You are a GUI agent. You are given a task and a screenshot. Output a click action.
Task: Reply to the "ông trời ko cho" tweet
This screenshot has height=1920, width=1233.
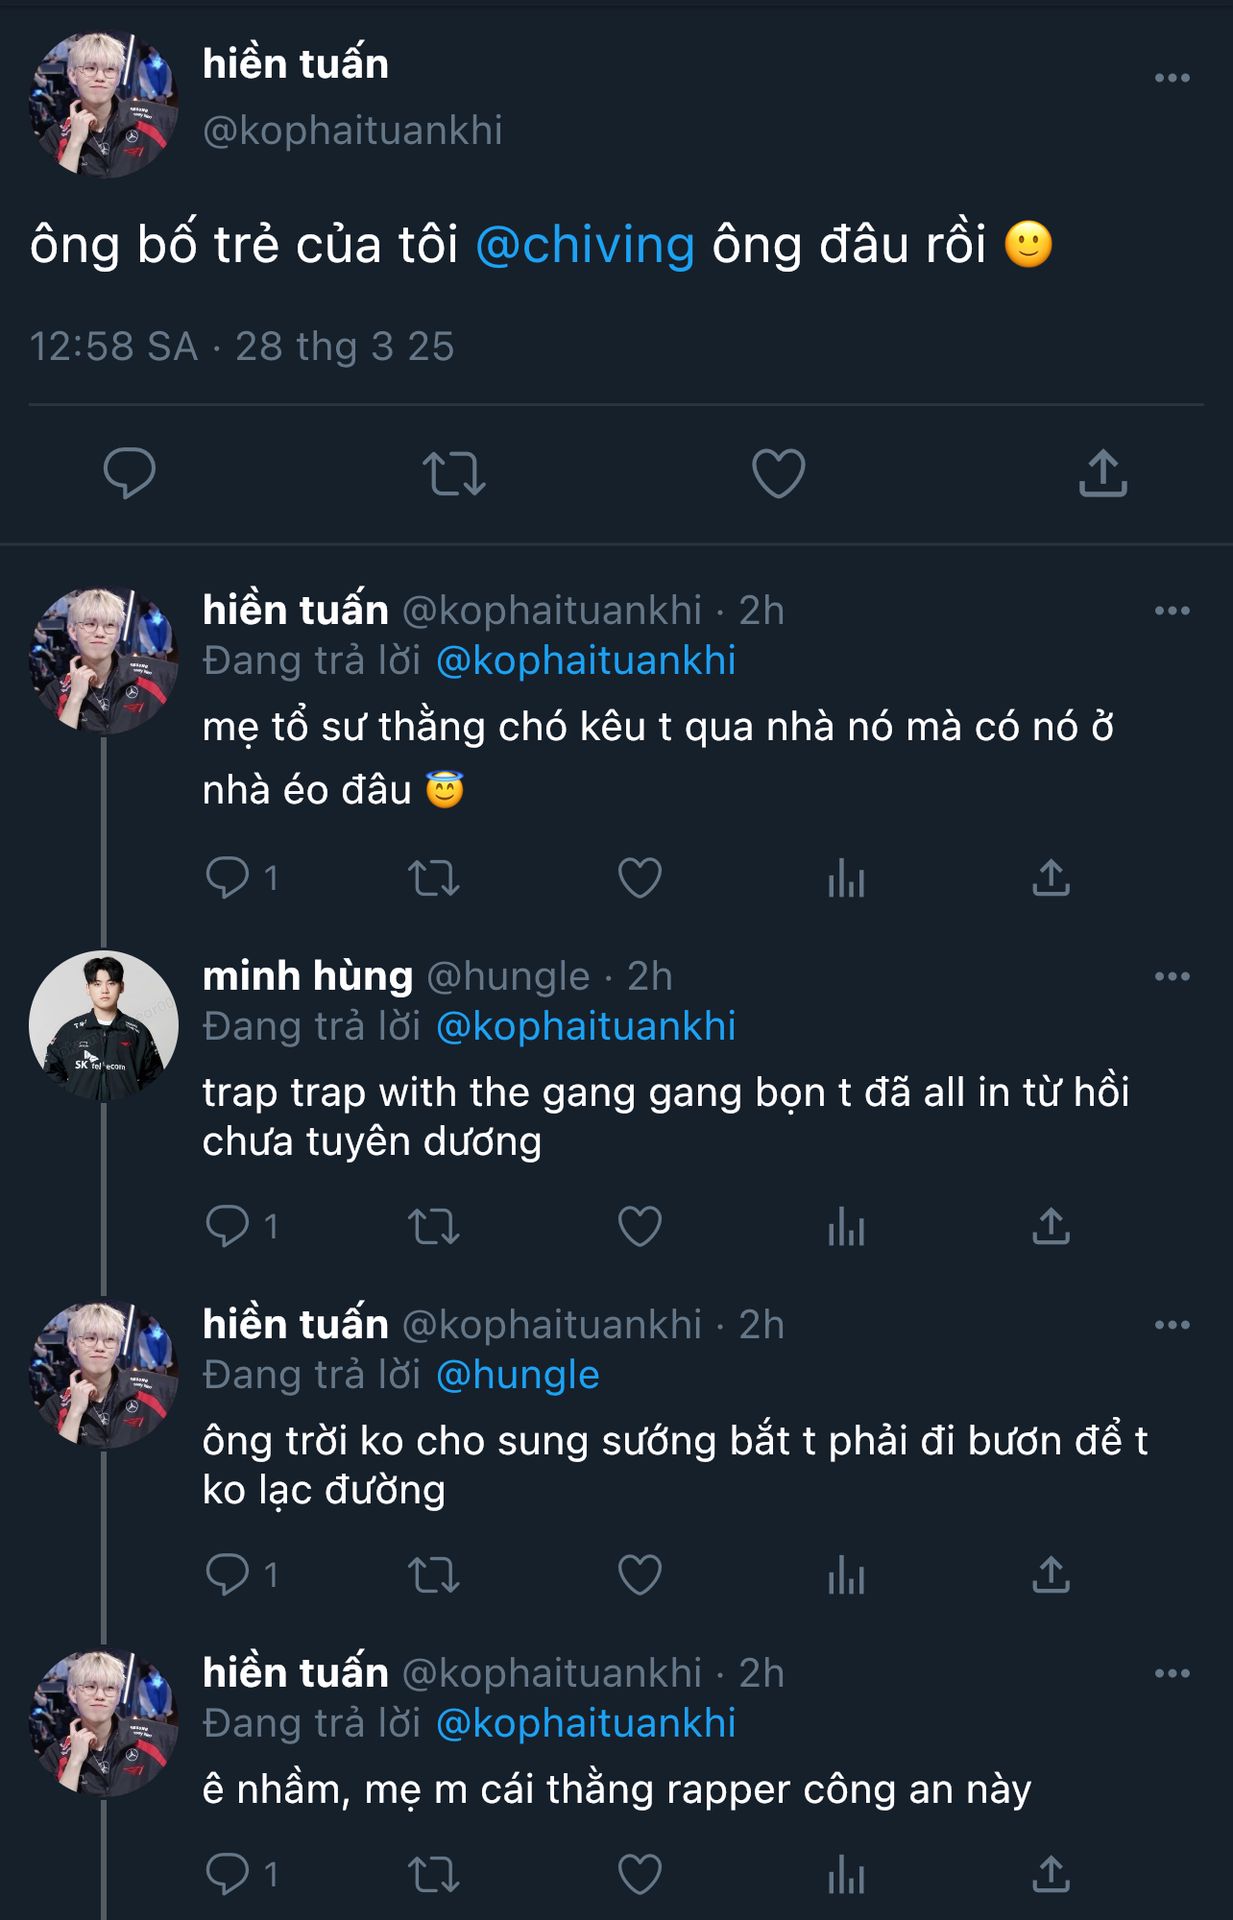pos(228,1574)
